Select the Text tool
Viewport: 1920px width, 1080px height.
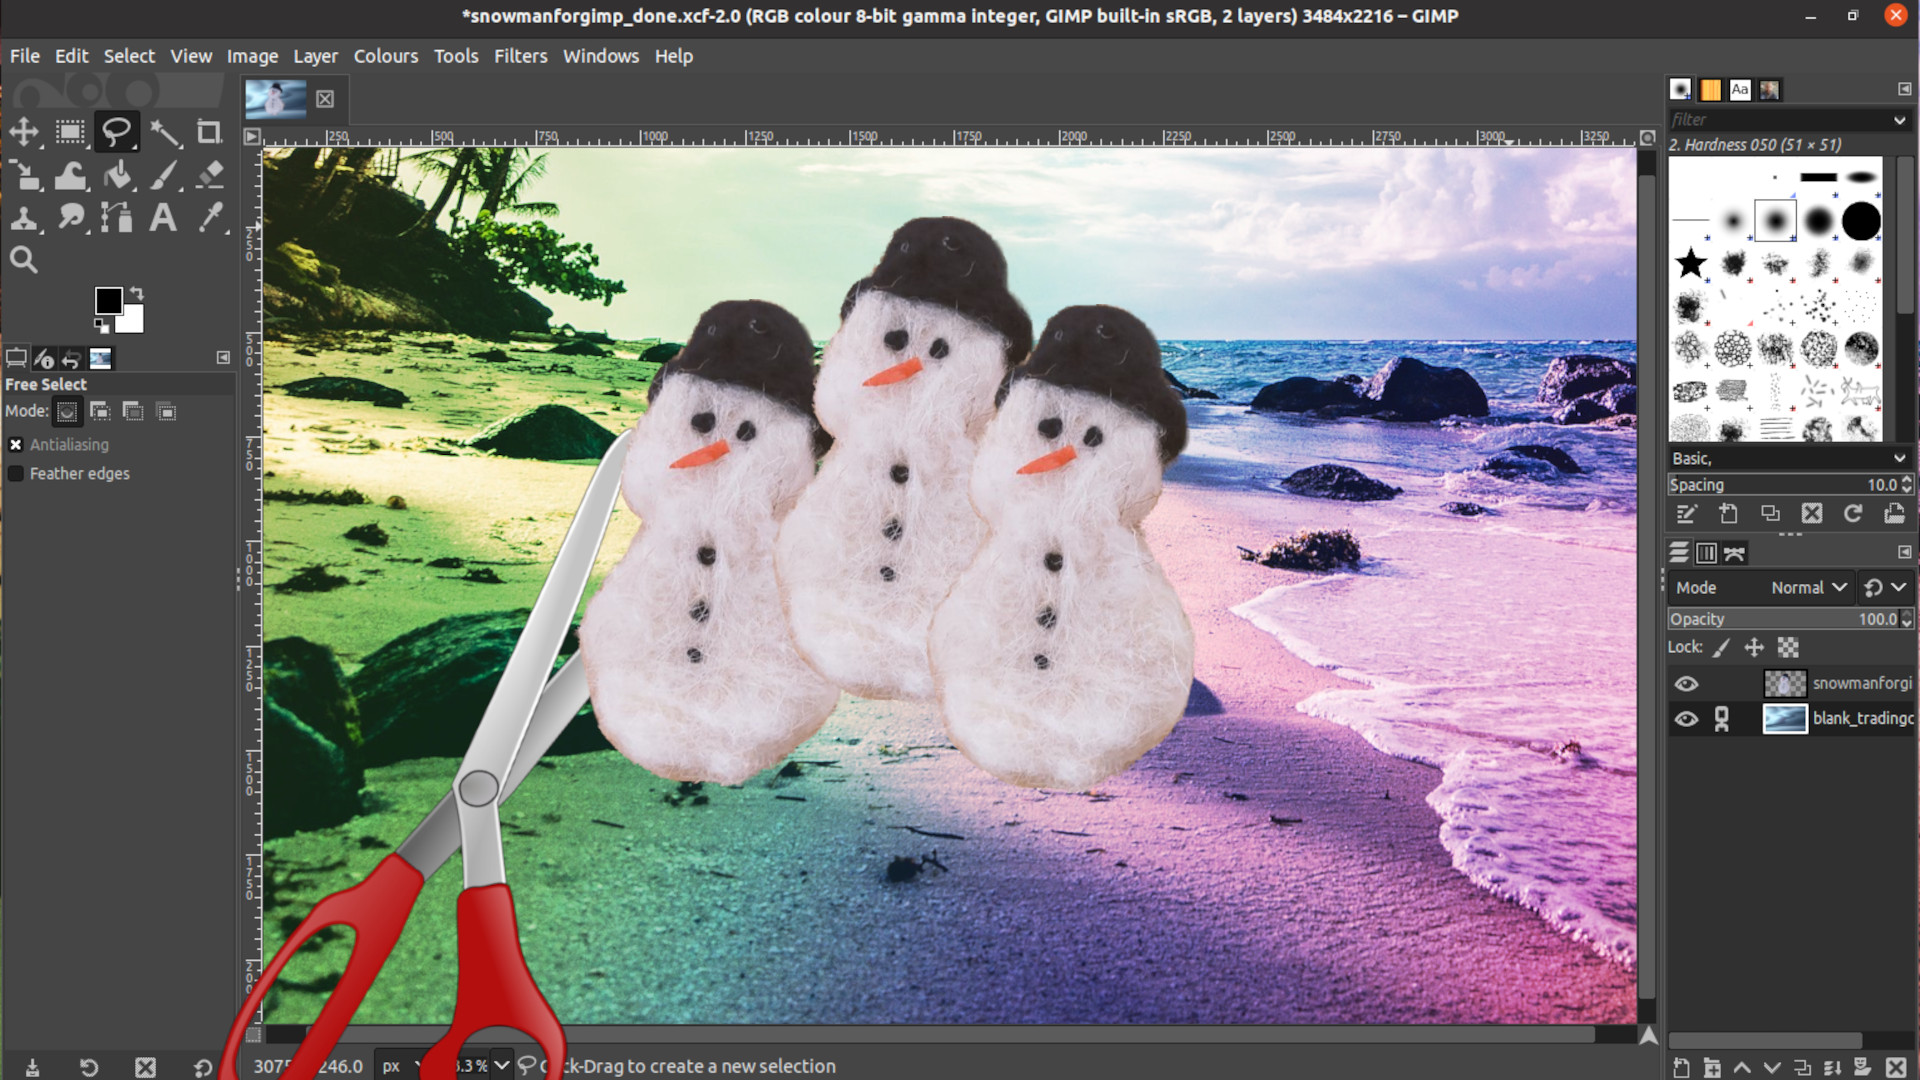[x=161, y=216]
